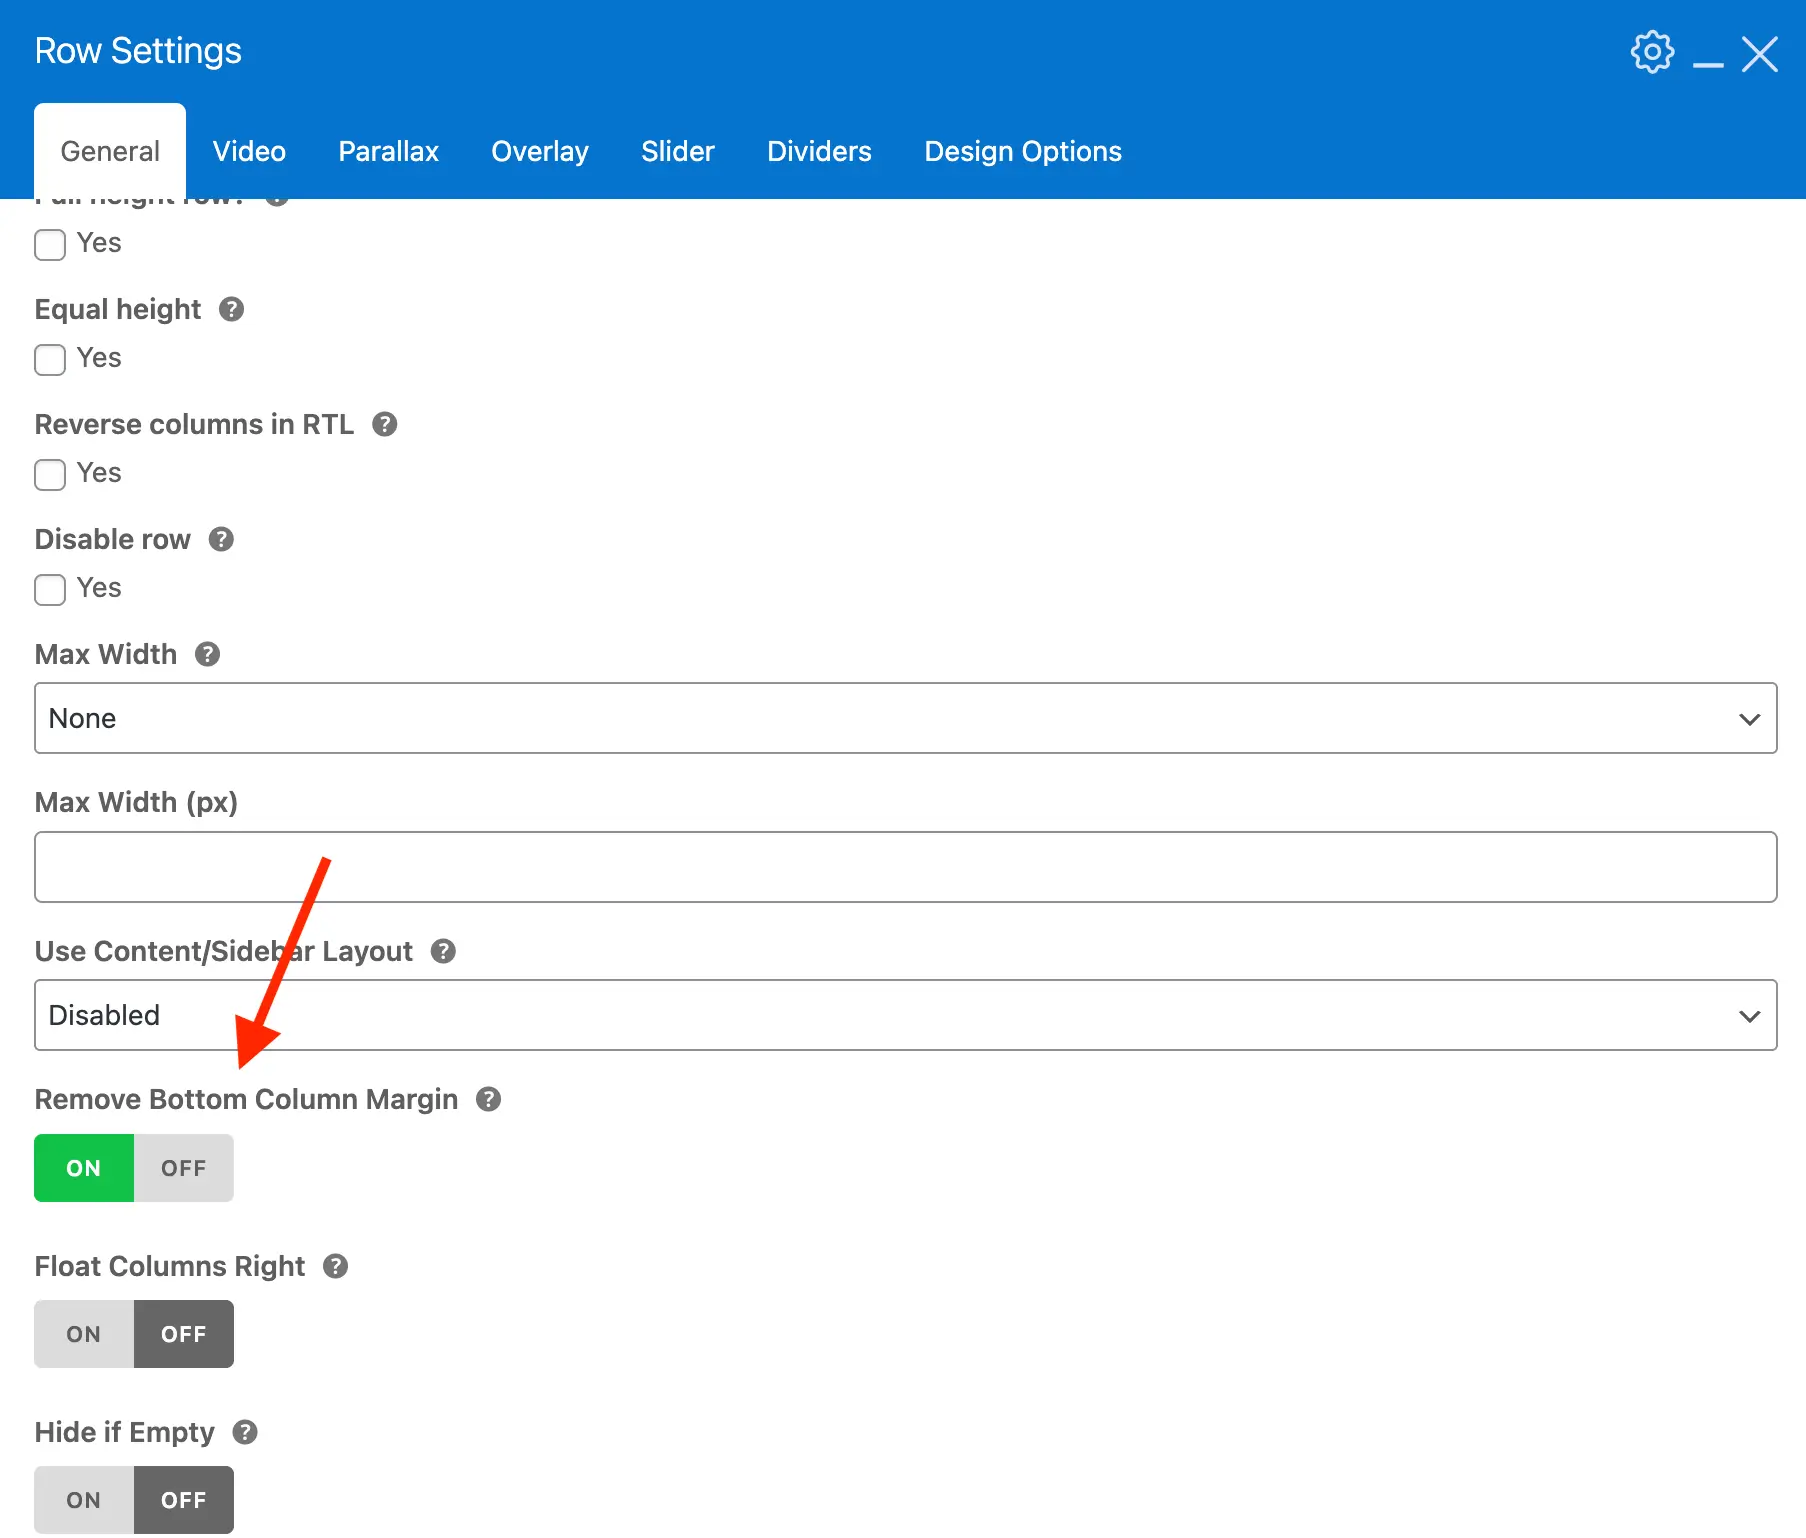Click the Reverse columns in RTL help icon

(x=384, y=424)
